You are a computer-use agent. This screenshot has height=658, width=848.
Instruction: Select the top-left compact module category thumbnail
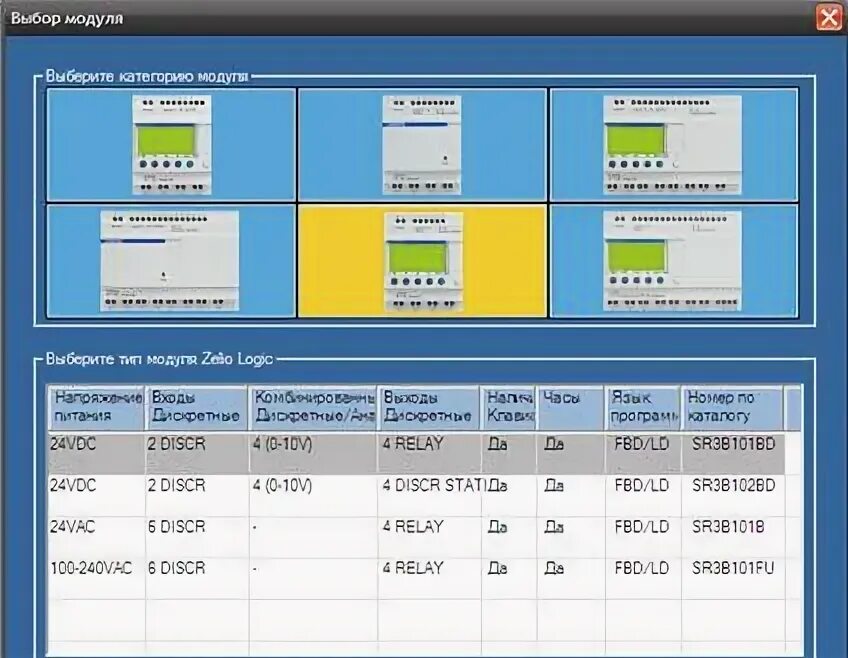point(169,141)
